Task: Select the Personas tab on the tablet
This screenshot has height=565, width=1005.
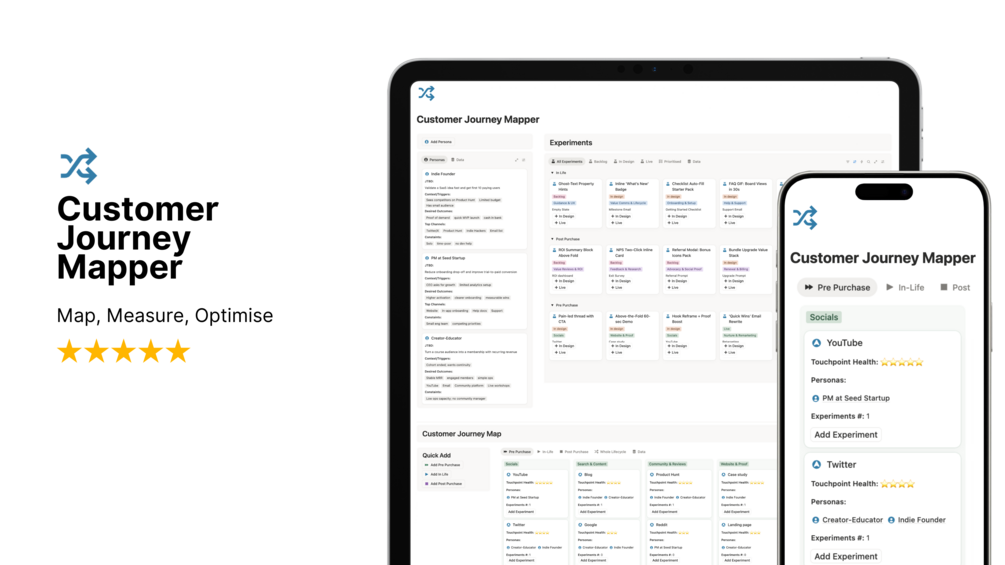Action: 435,160
